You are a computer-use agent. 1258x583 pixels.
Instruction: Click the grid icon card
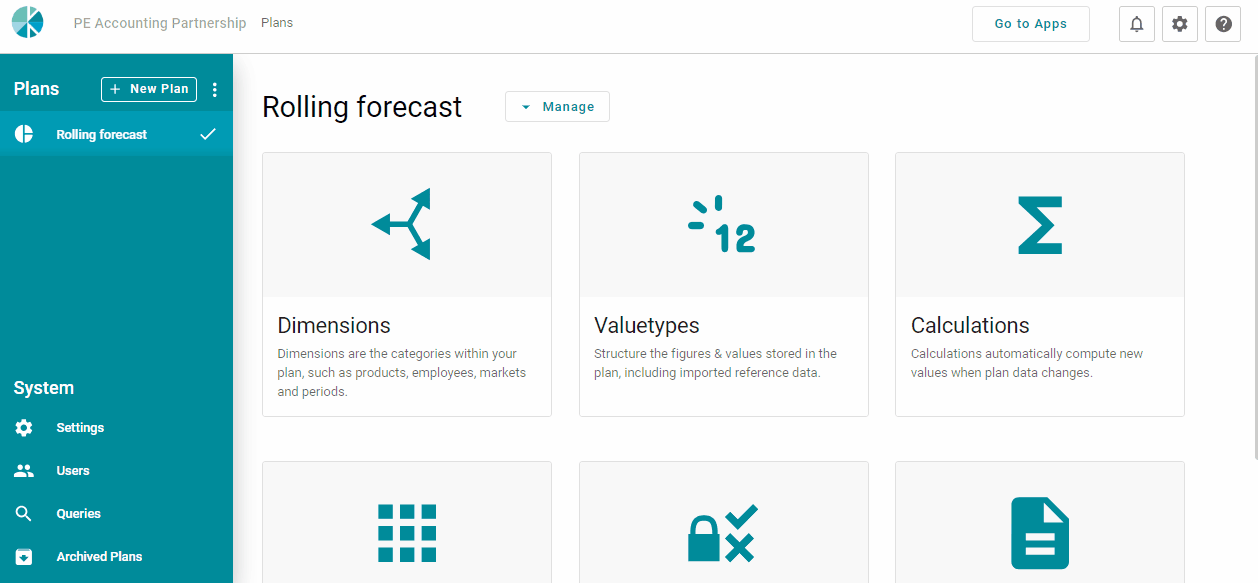click(407, 533)
